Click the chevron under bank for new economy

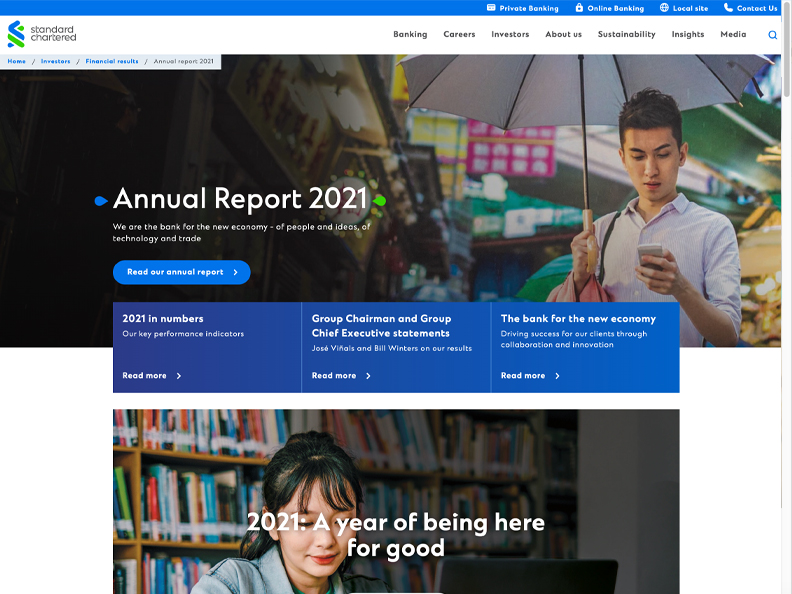tap(557, 376)
